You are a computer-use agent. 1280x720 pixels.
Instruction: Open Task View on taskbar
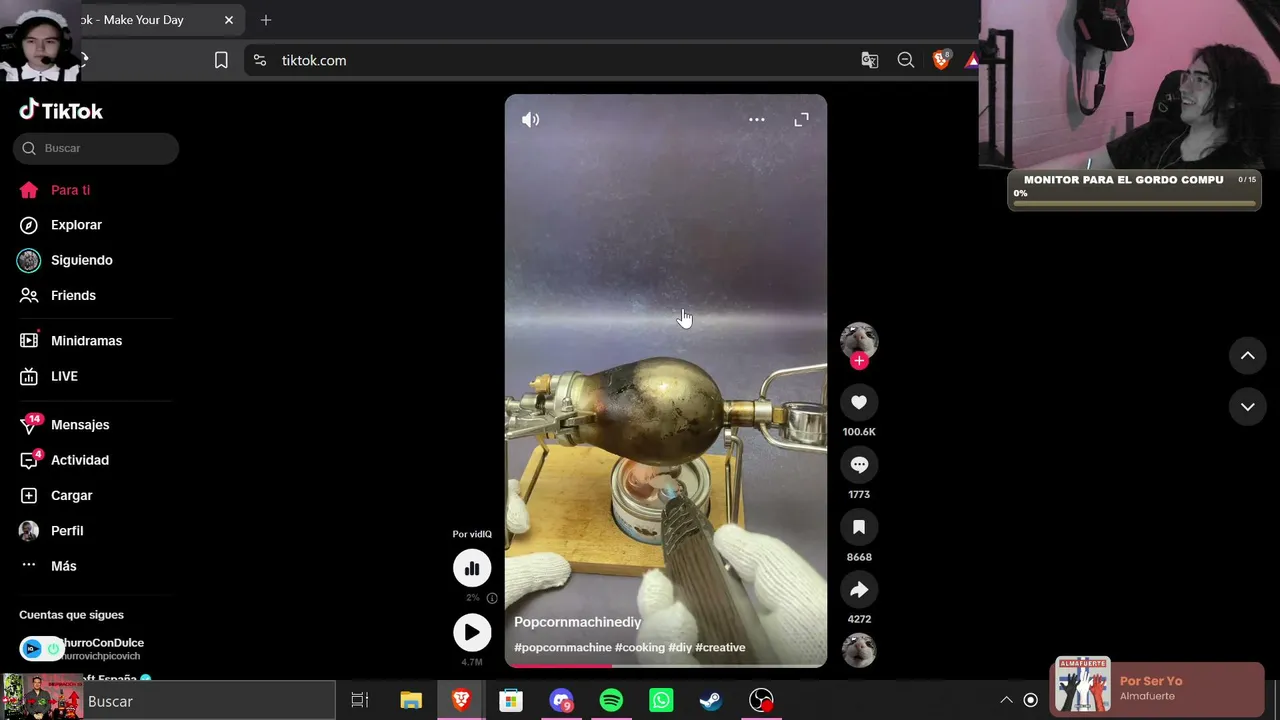click(x=360, y=701)
